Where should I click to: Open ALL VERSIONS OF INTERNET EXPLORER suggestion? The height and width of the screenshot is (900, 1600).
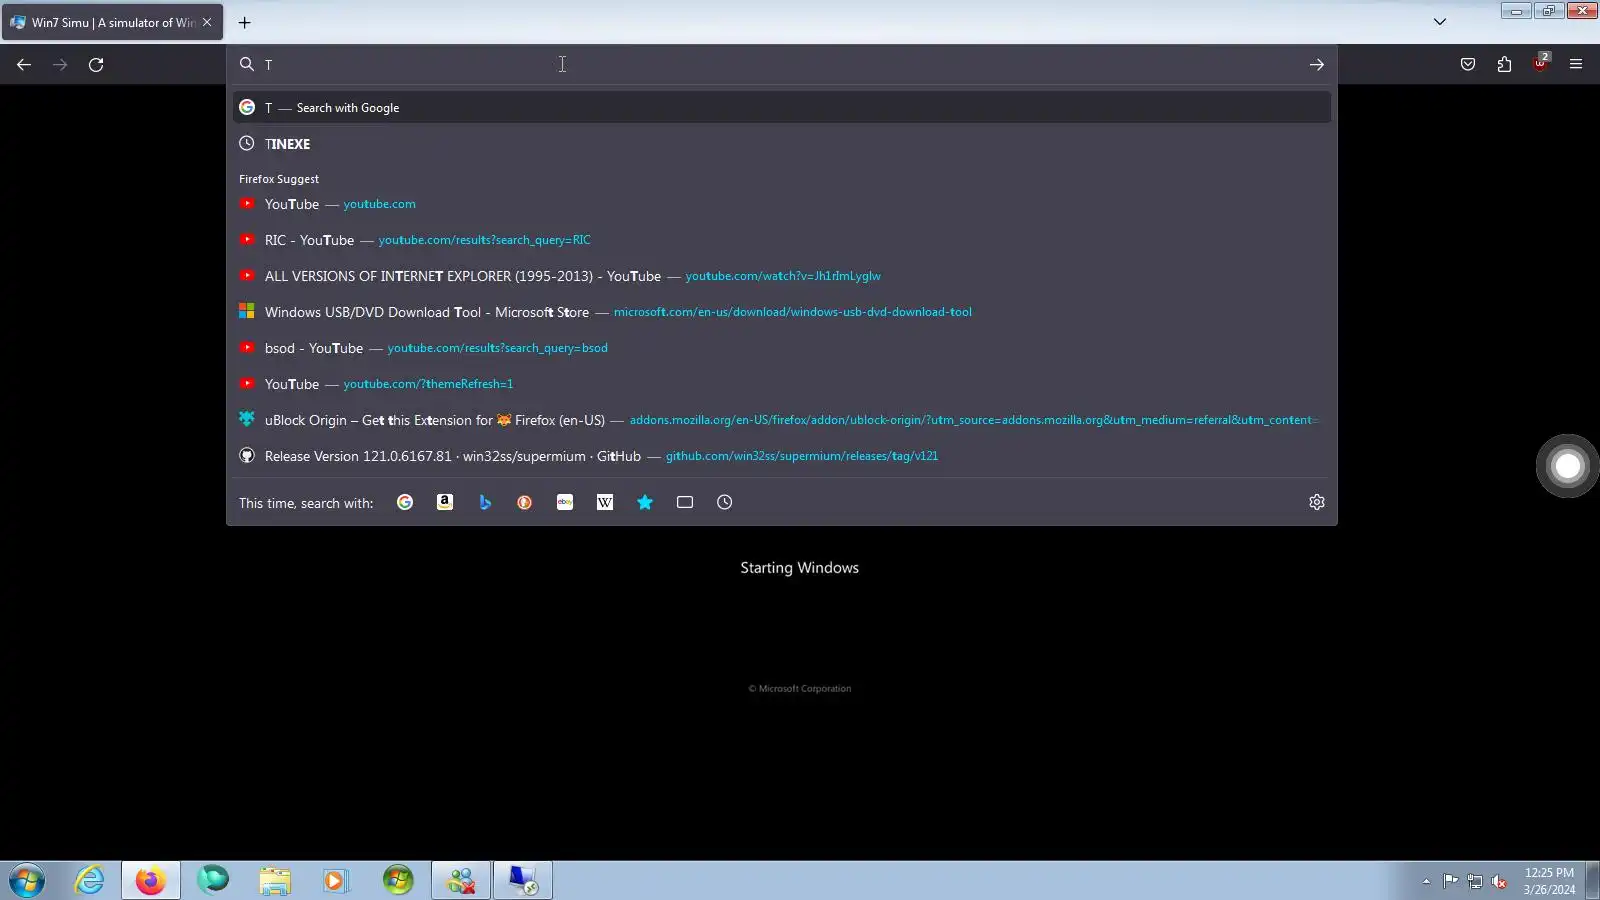click(x=782, y=276)
